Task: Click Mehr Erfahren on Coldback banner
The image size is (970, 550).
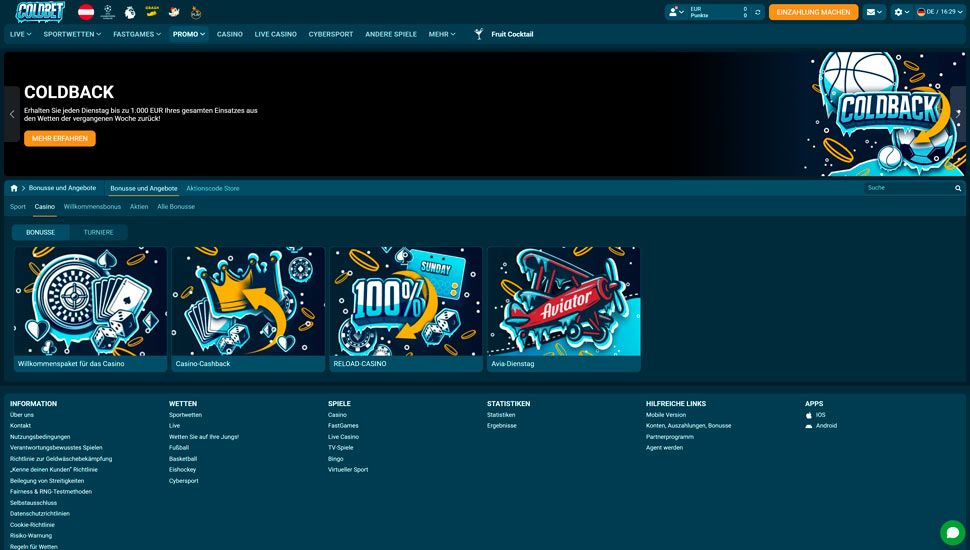Action: point(60,139)
